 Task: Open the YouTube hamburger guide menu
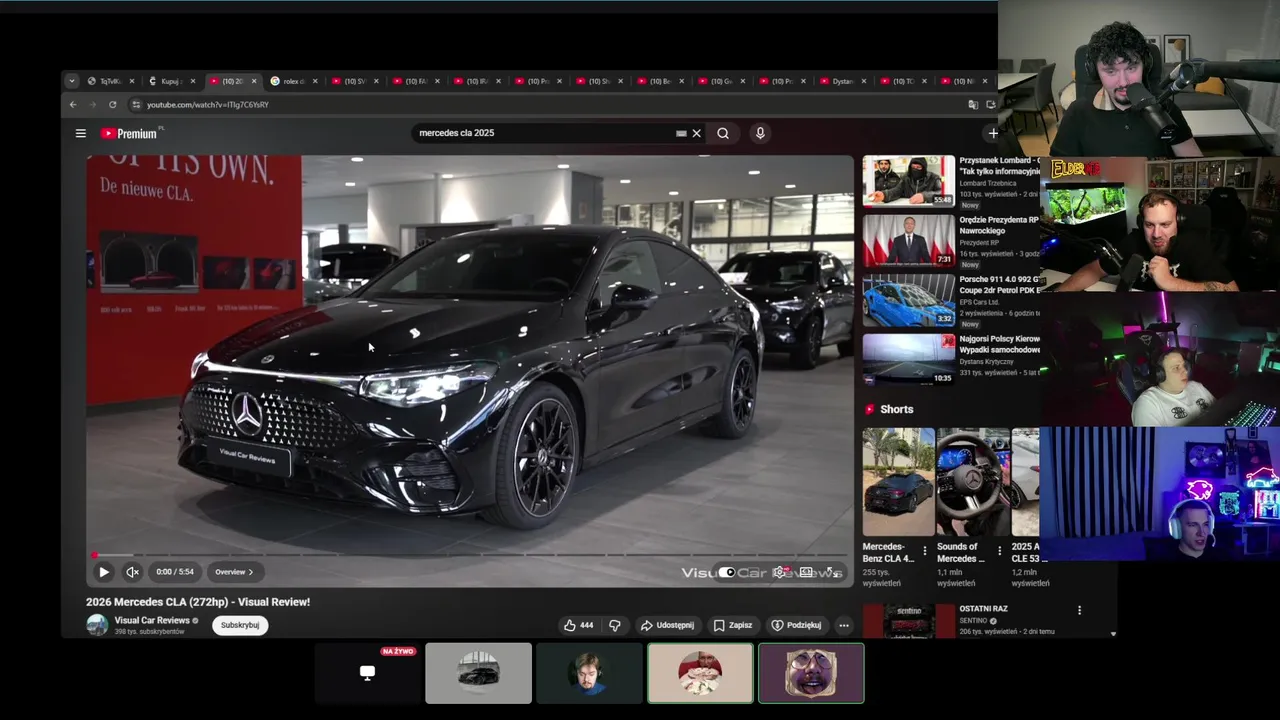point(81,133)
